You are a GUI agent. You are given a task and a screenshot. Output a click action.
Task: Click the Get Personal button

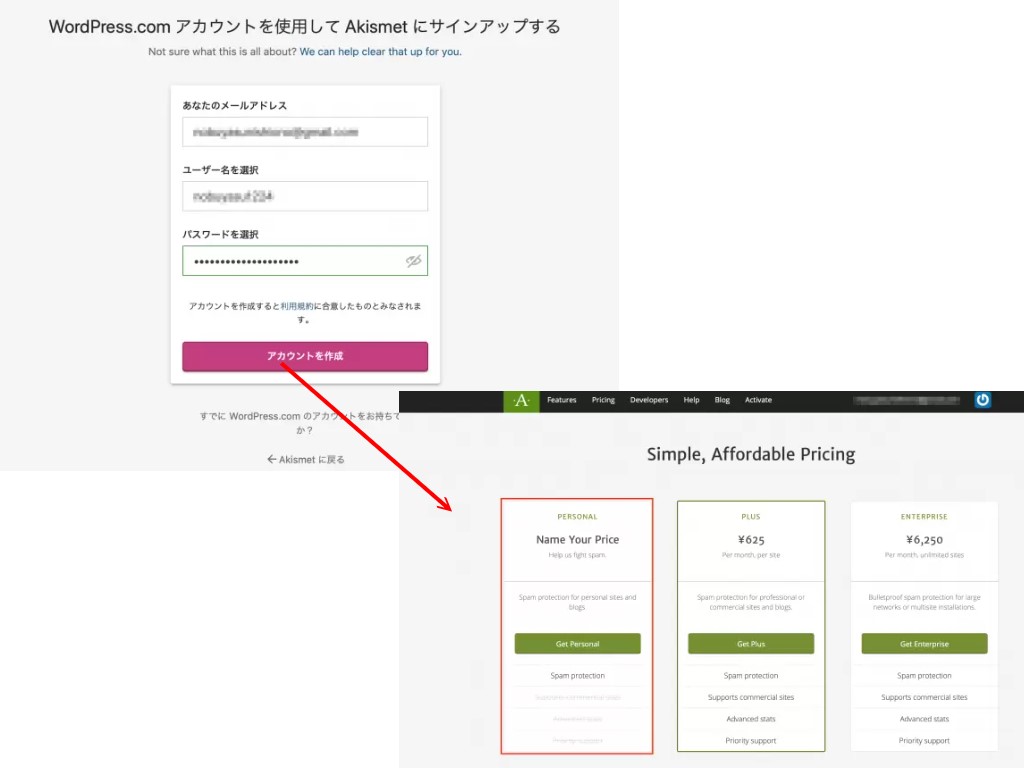coord(577,644)
